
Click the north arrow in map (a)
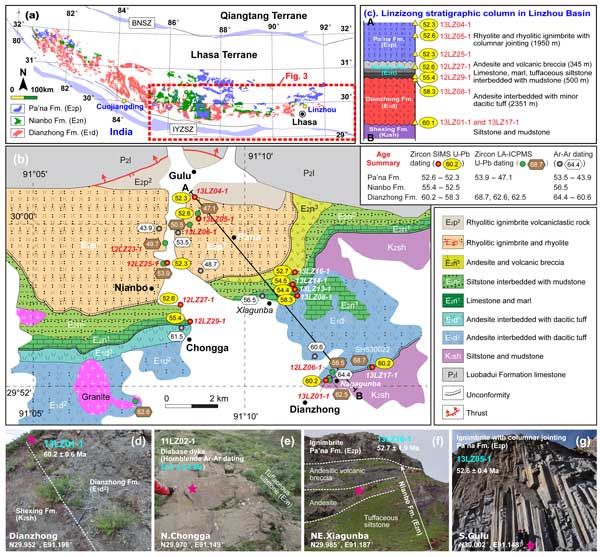23,81
